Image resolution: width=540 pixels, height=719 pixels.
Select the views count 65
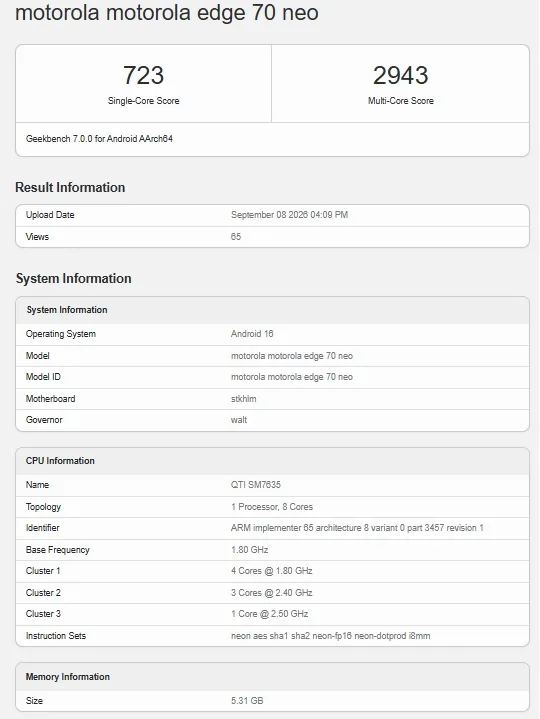pyautogui.click(x=236, y=237)
